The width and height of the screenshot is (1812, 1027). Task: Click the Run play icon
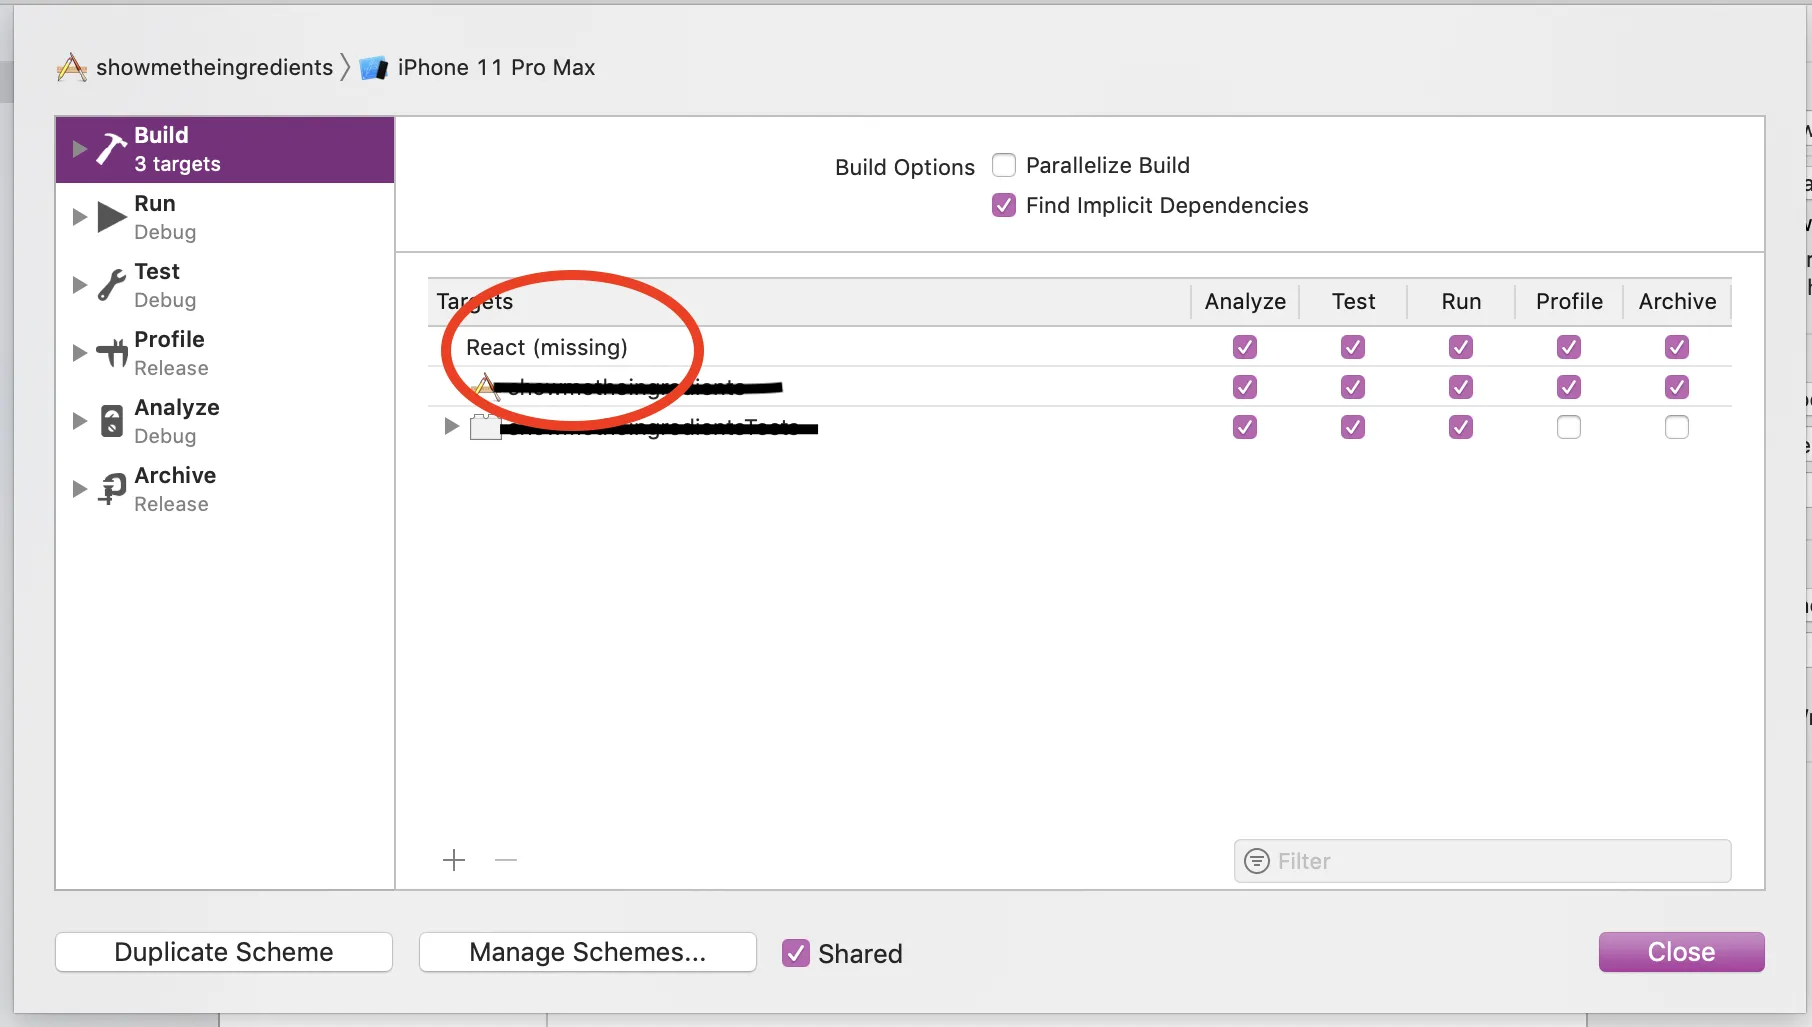click(x=111, y=217)
